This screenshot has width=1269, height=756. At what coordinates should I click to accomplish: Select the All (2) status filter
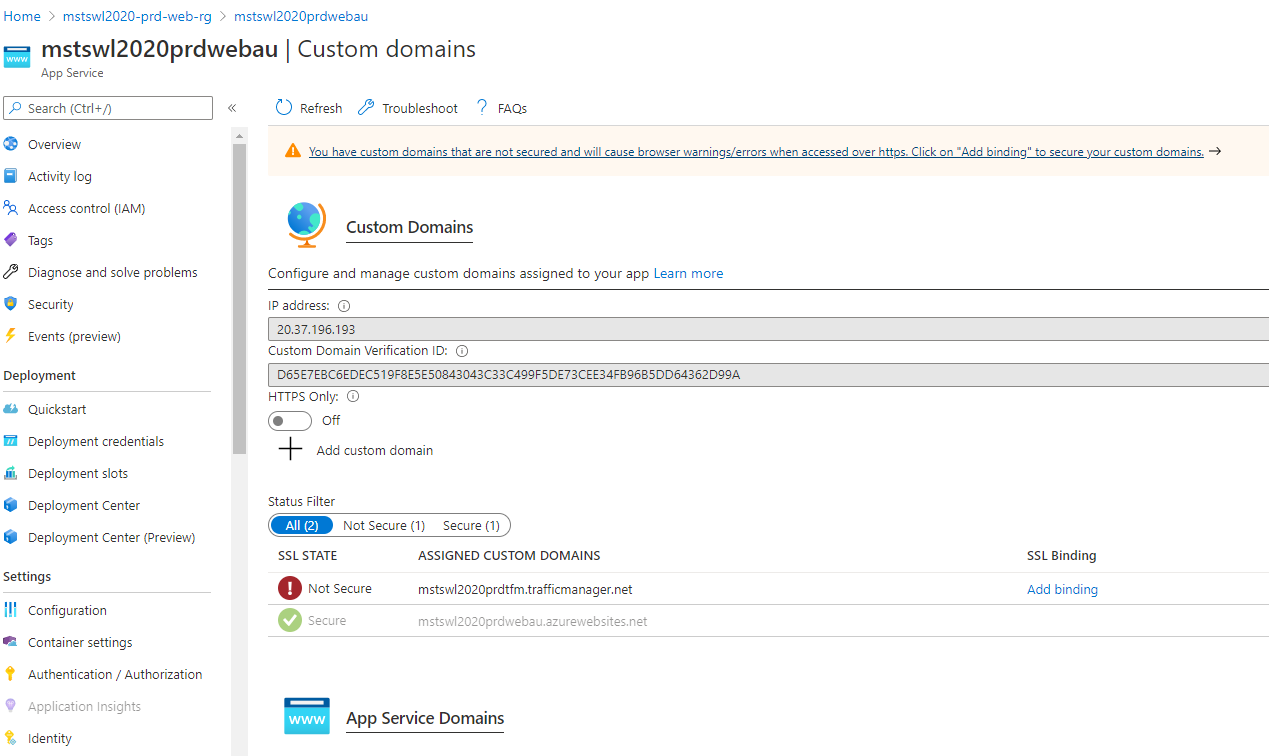pos(302,525)
